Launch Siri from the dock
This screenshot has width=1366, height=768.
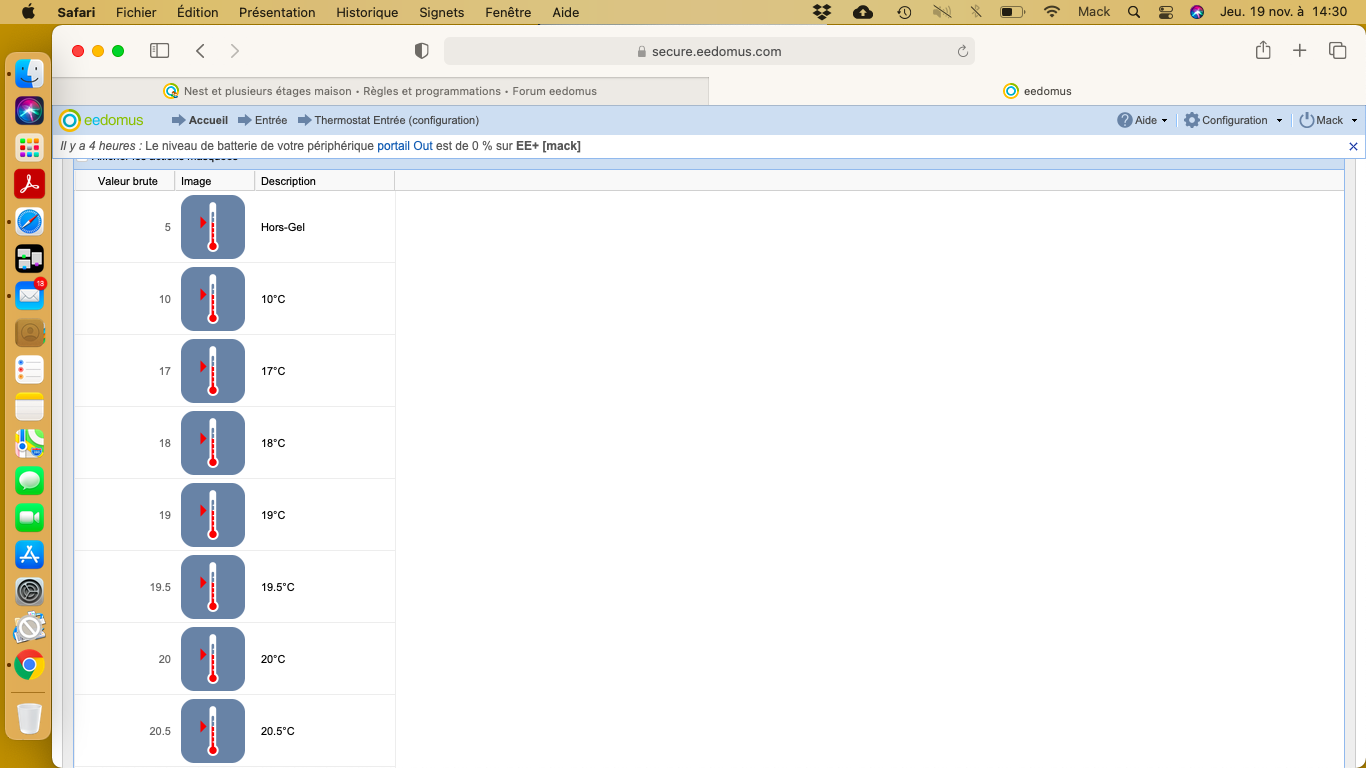(x=29, y=110)
